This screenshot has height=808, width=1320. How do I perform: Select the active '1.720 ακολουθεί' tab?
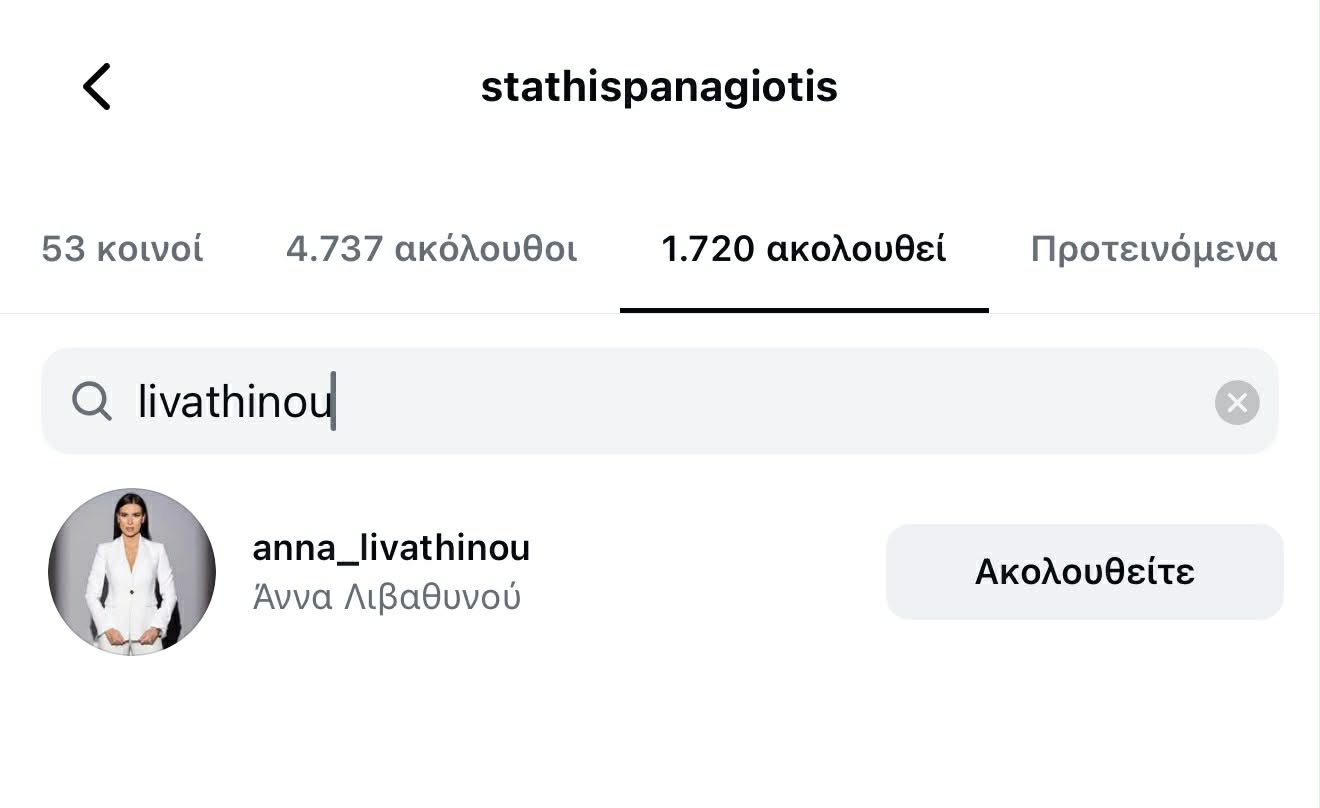coord(804,249)
